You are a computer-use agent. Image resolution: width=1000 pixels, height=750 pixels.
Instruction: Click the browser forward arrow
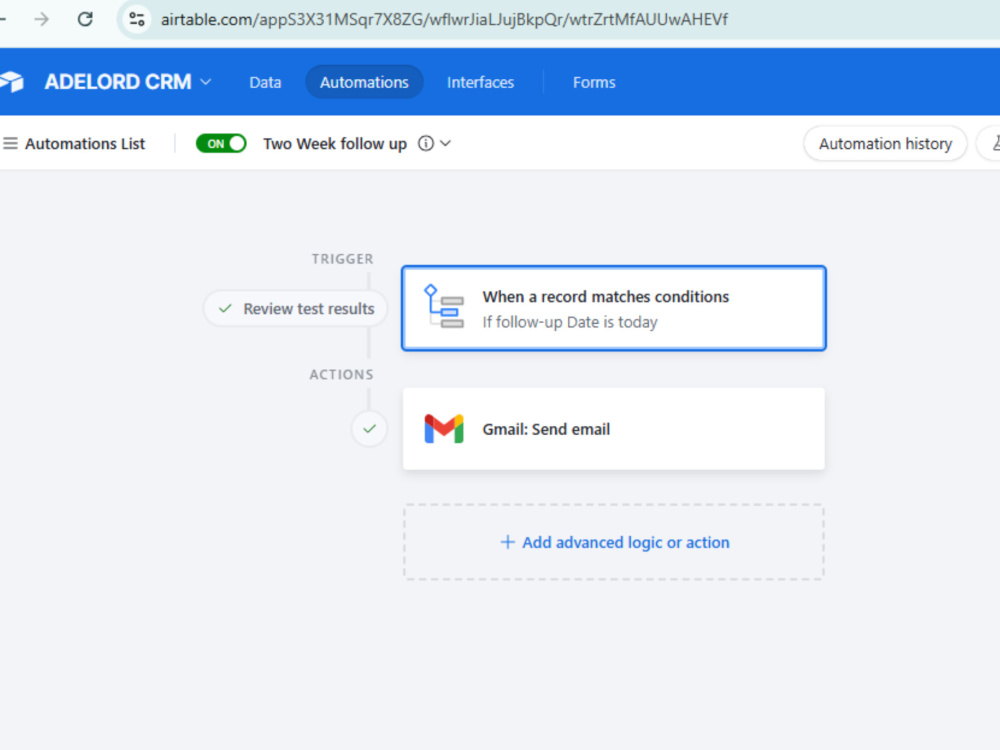(41, 20)
